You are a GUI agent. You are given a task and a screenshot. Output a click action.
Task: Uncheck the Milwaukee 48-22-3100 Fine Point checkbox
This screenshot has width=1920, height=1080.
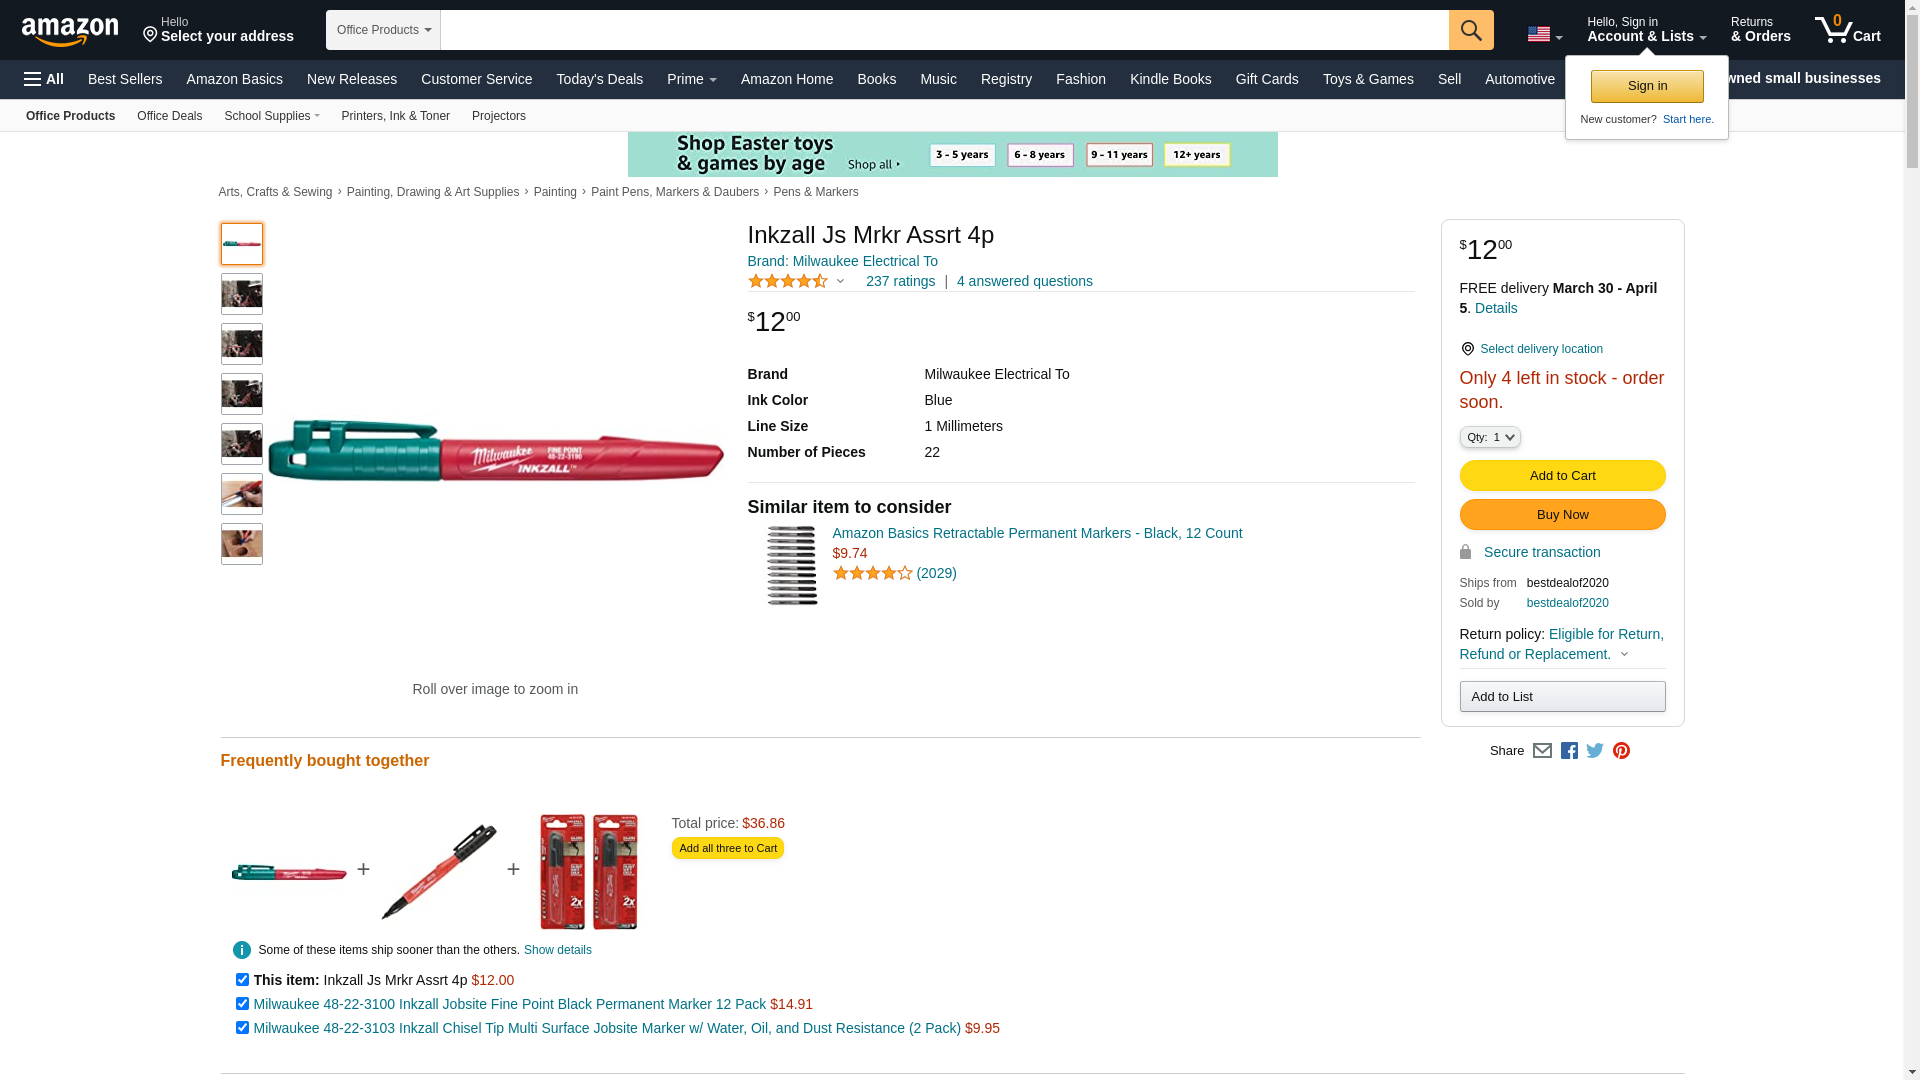click(x=242, y=1004)
